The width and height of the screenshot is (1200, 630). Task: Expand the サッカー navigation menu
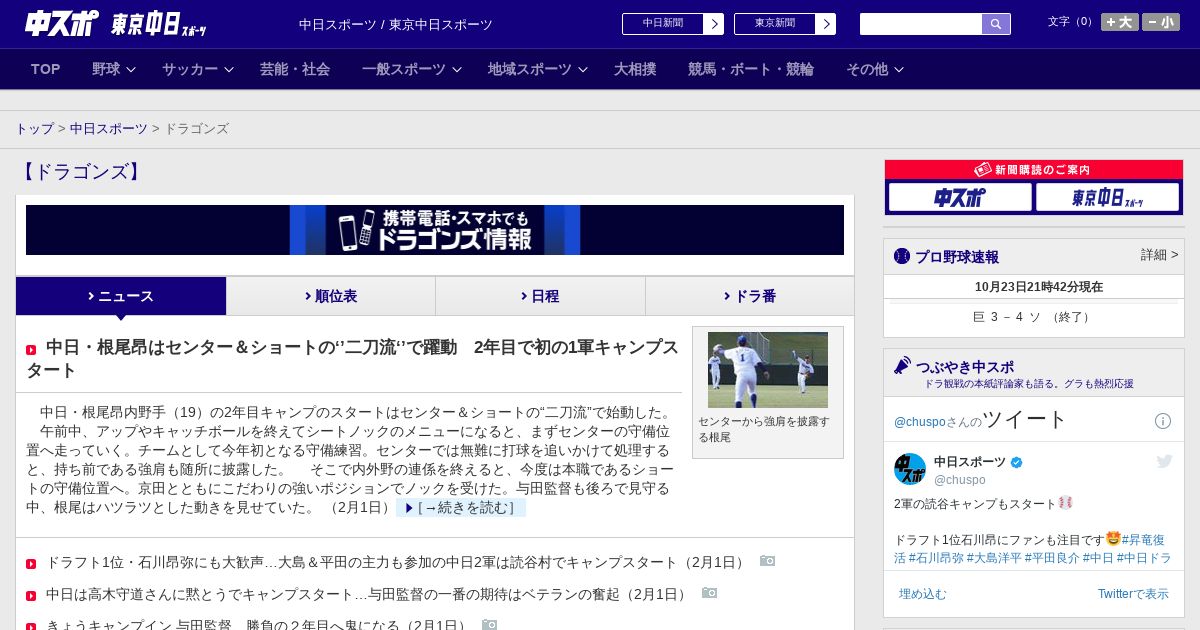pyautogui.click(x=197, y=69)
